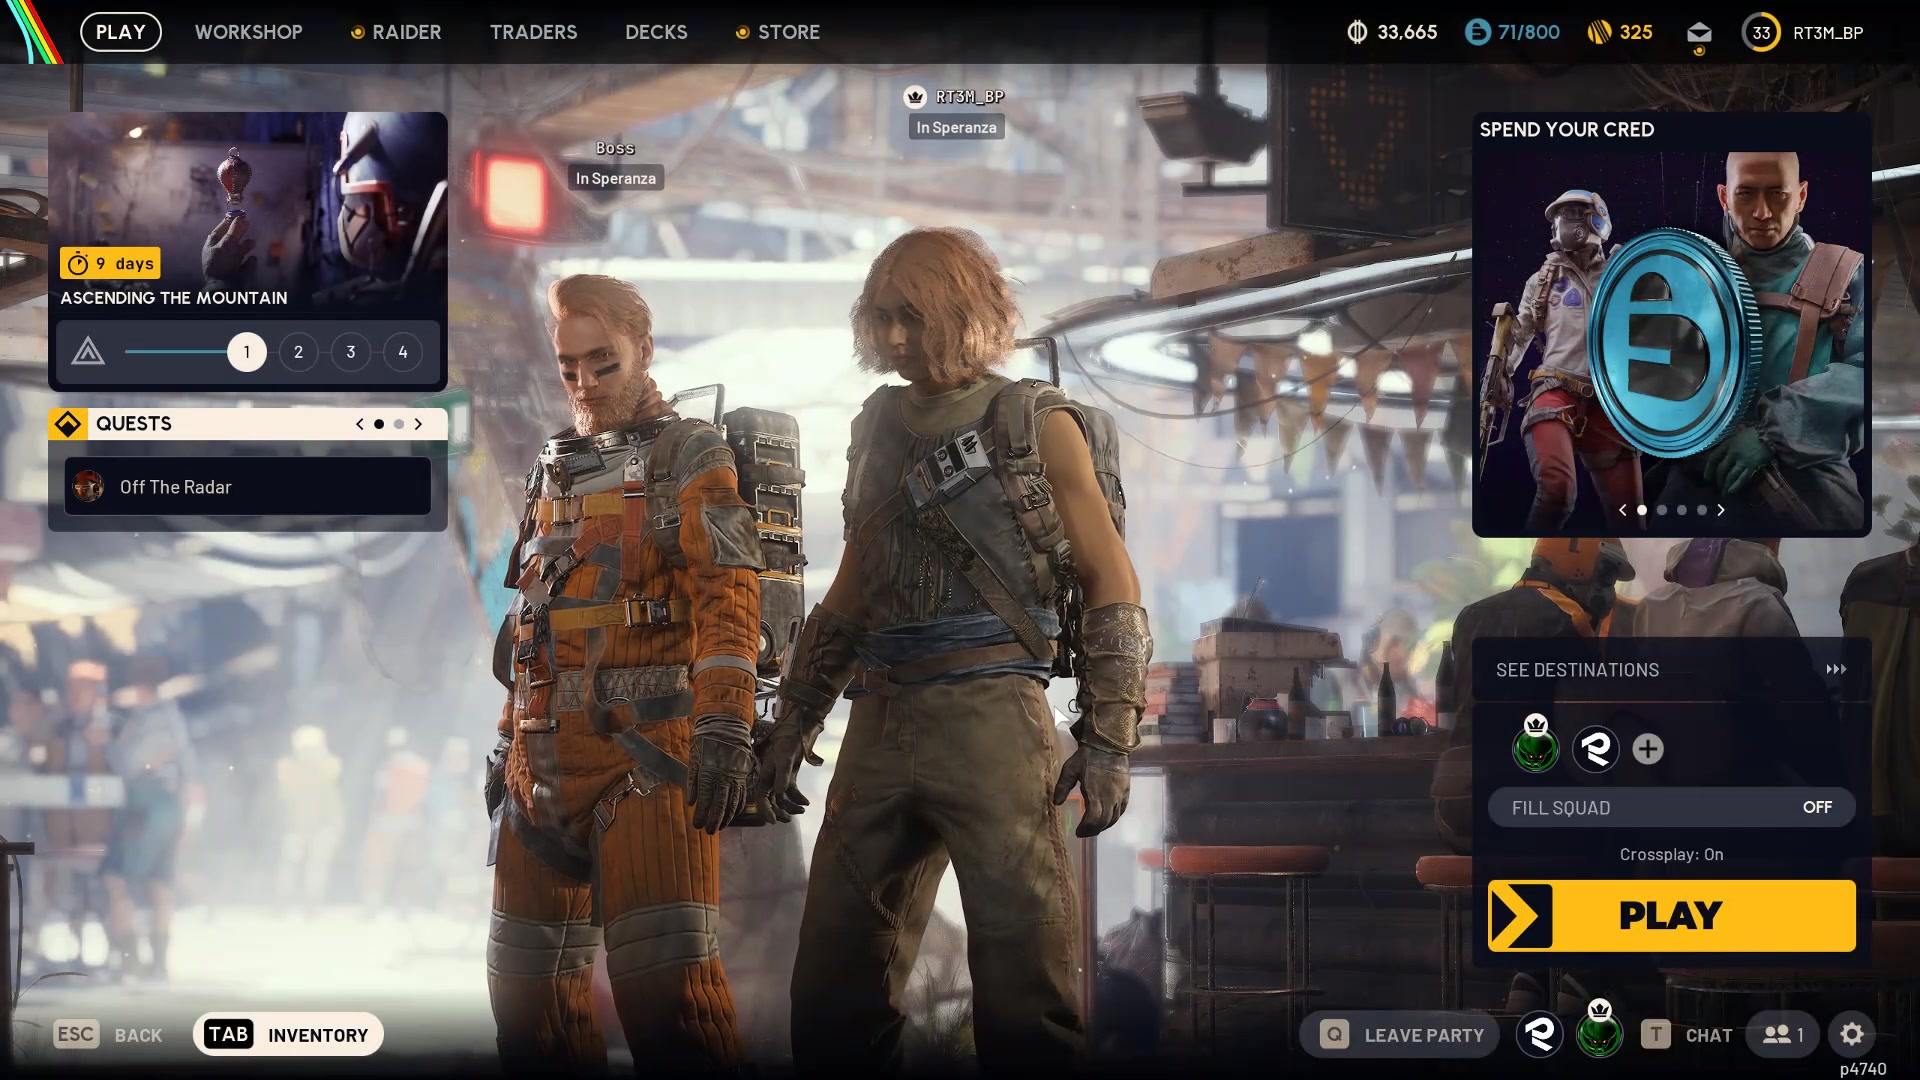Go to next quests page arrow
Screen dimensions: 1920x1080
[x=418, y=424]
